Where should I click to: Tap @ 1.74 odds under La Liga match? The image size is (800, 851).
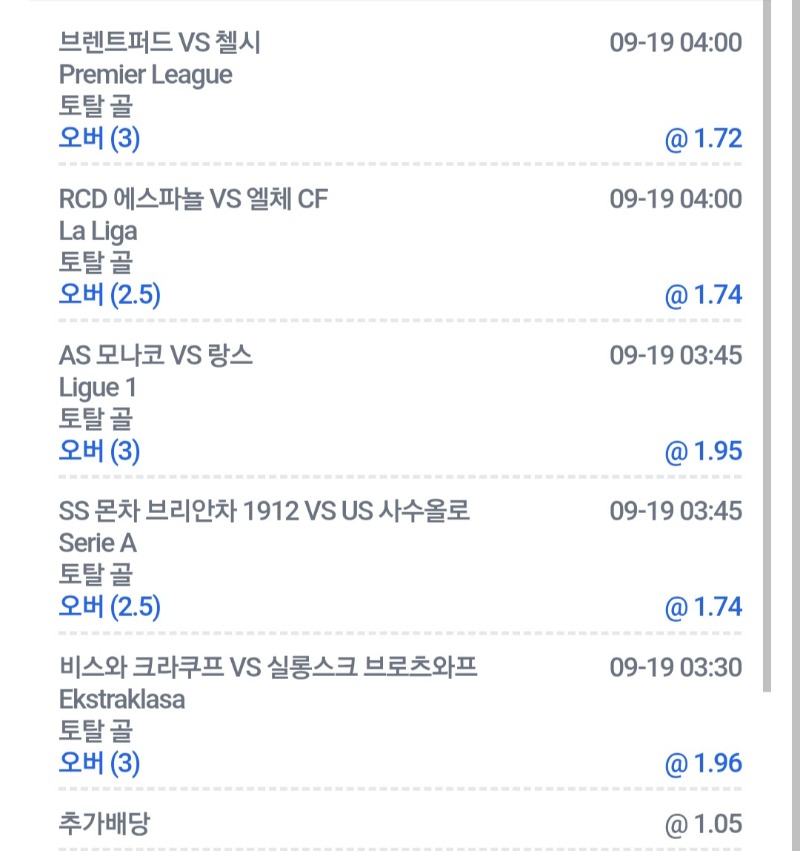point(703,295)
